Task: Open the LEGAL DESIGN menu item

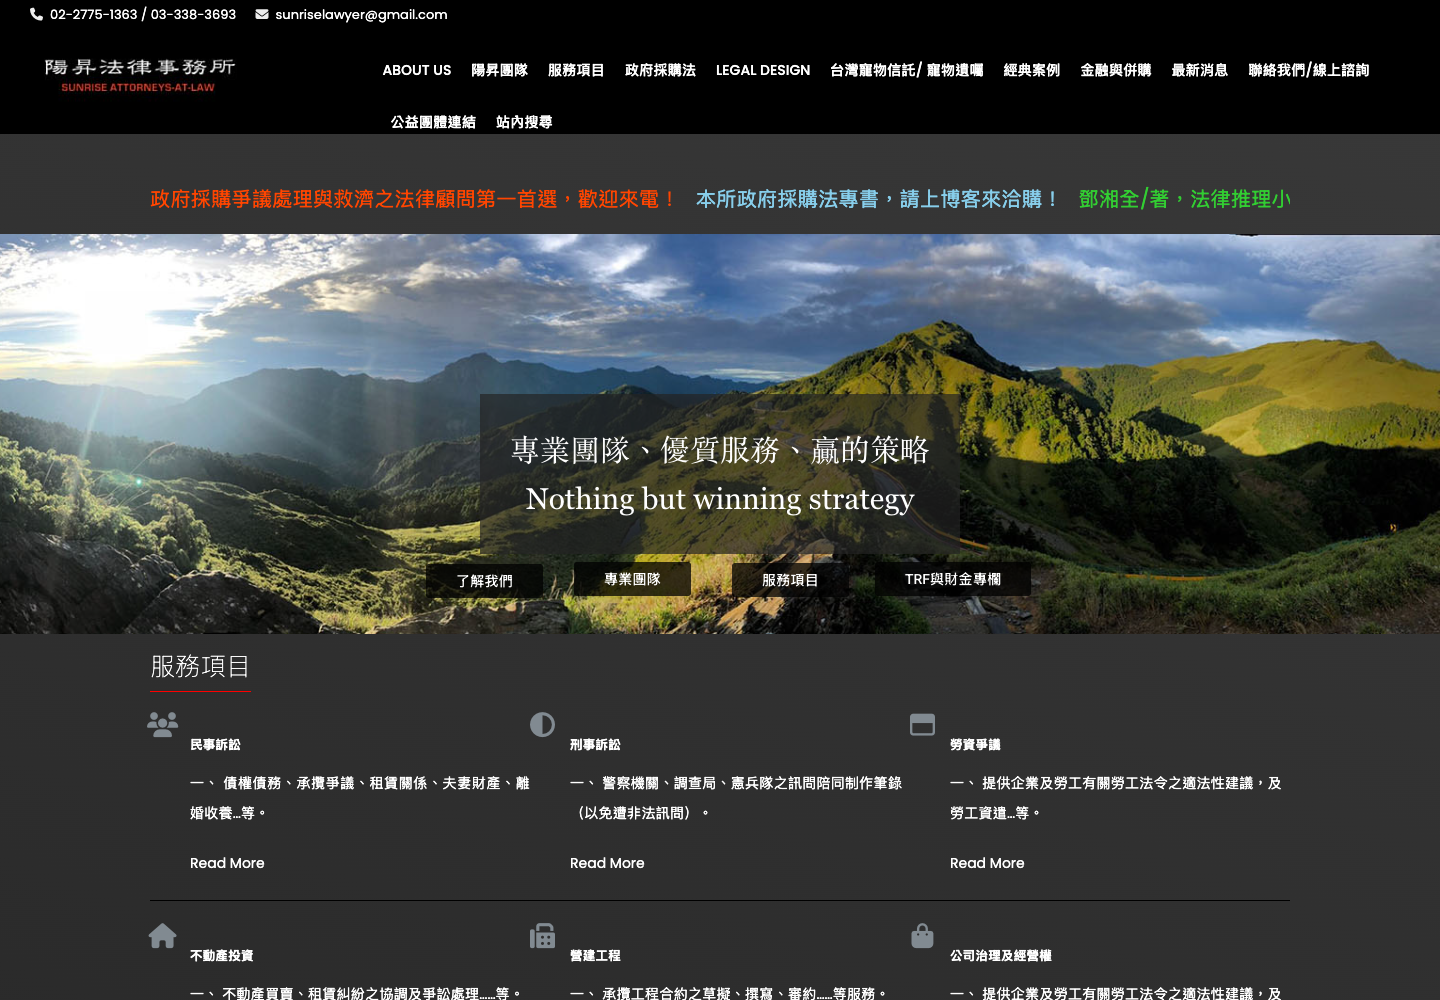Action: (x=763, y=70)
